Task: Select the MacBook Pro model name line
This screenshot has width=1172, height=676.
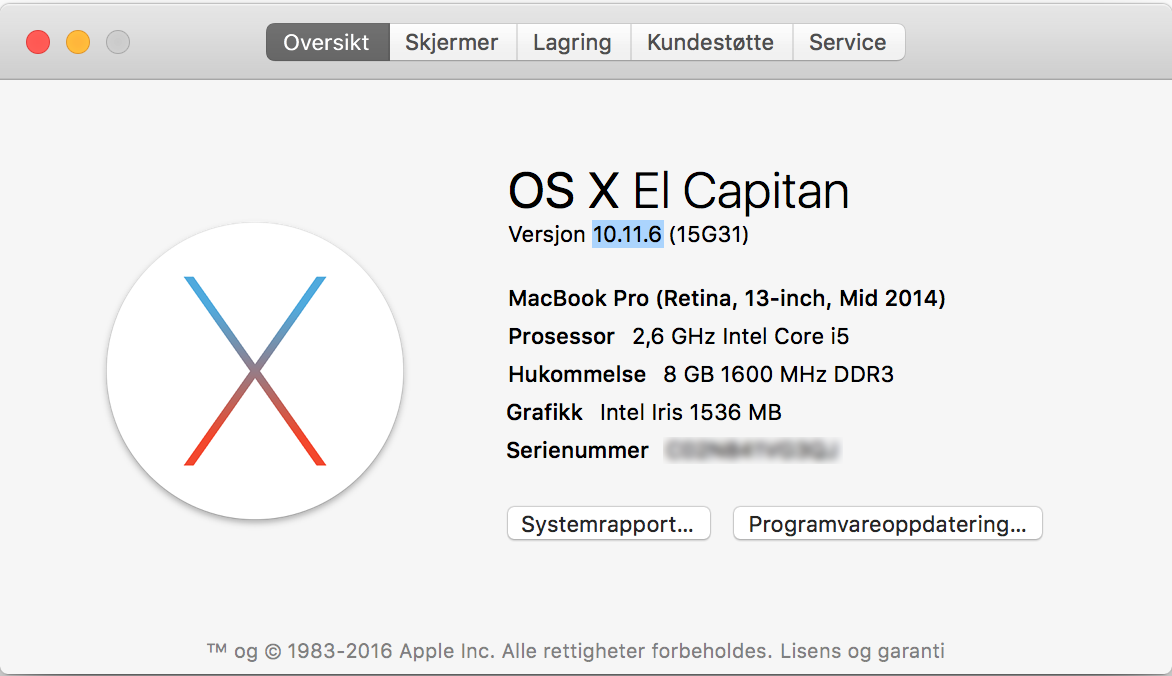Action: click(727, 298)
